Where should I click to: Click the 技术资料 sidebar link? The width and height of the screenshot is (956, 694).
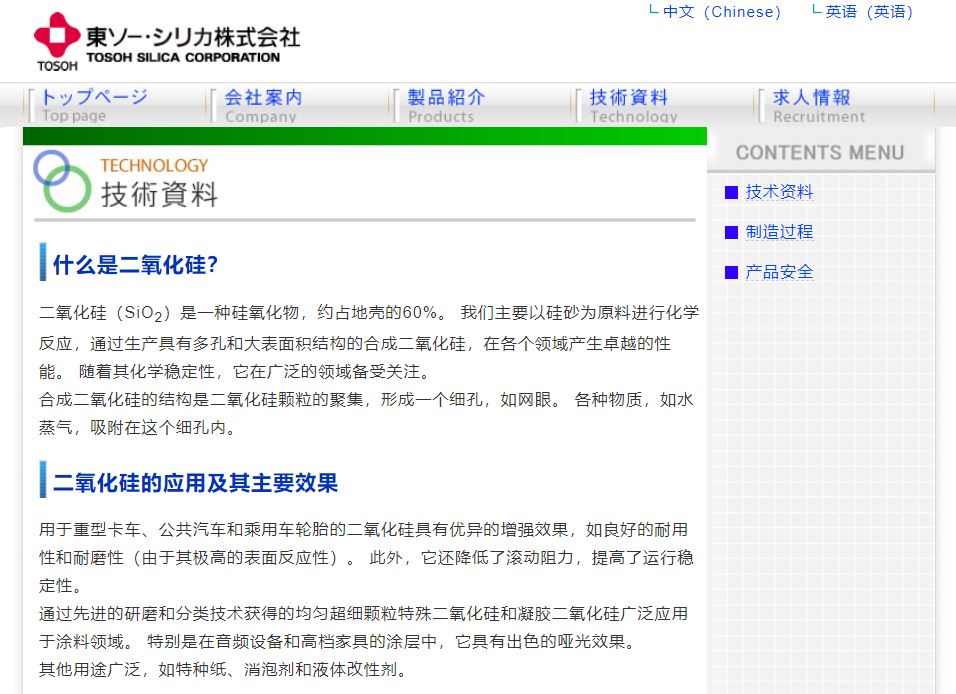779,192
